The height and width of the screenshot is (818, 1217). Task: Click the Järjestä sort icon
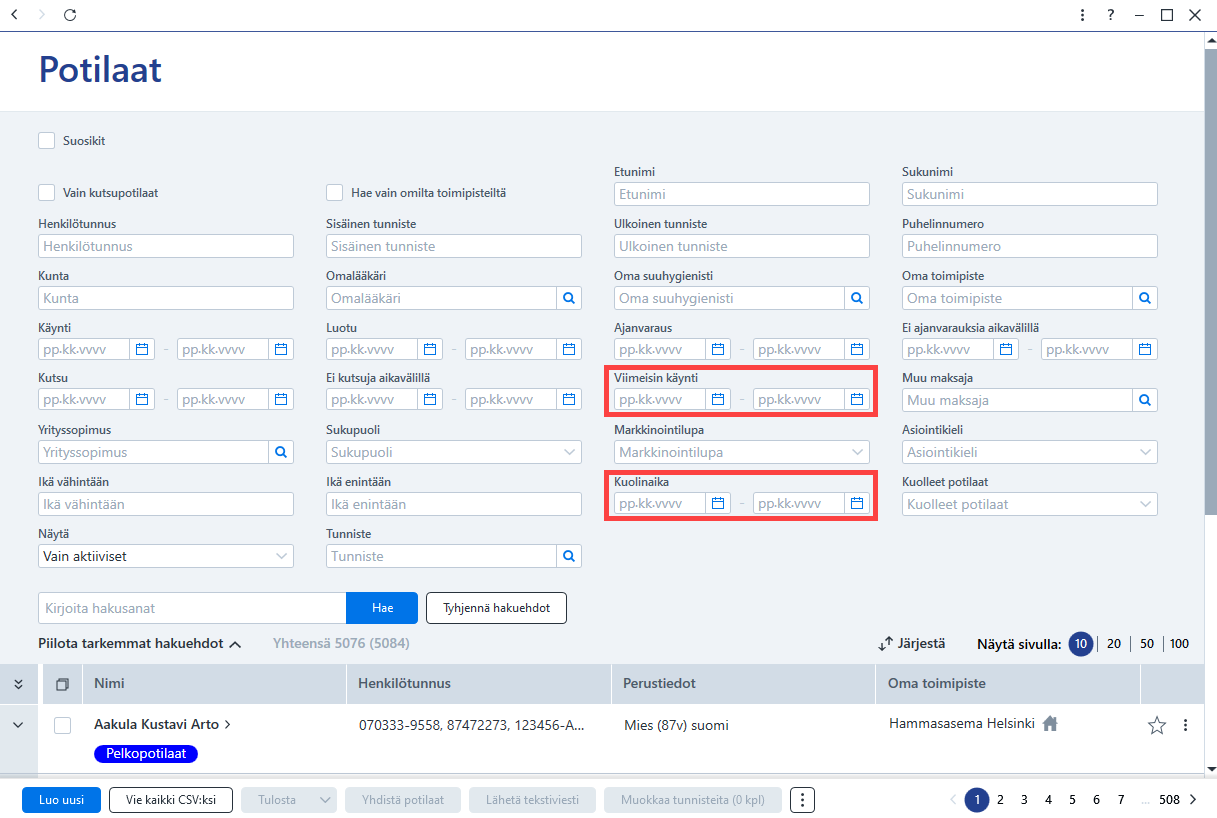[884, 644]
